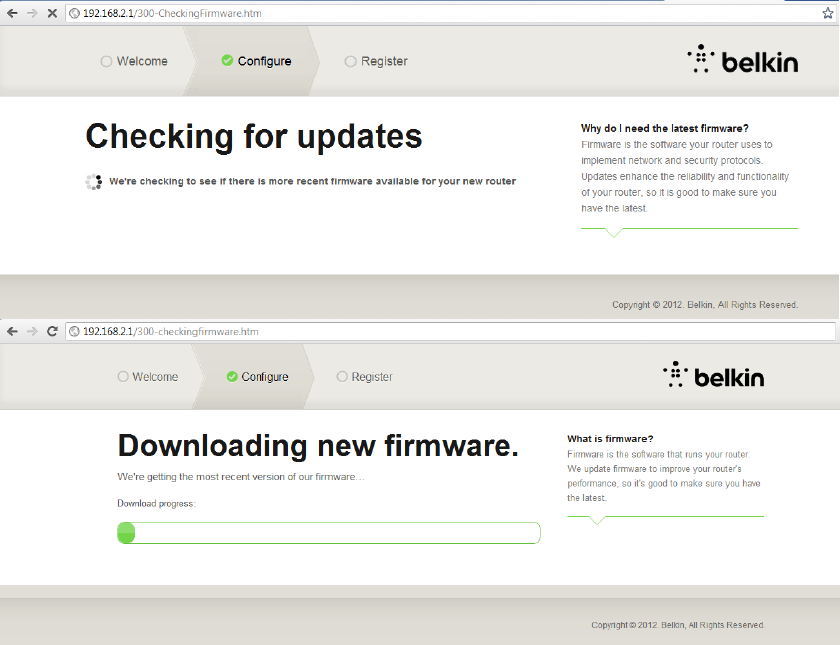
Task: Click the back arrow in the bottom browser
Action: [12, 332]
